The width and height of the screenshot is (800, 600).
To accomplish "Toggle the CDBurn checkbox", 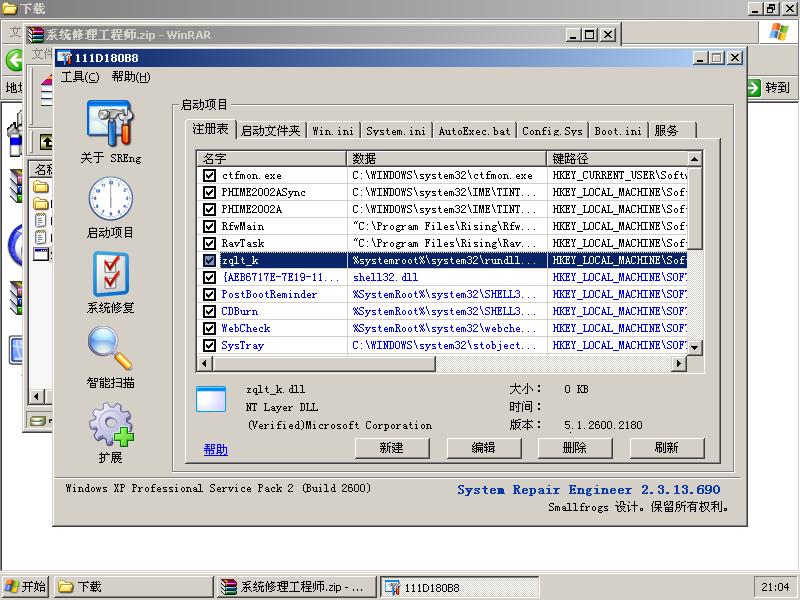I will tap(209, 311).
